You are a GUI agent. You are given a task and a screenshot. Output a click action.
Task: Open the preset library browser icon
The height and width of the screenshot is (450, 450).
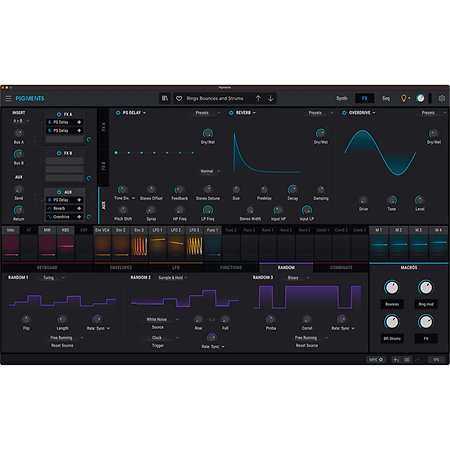coord(165,98)
